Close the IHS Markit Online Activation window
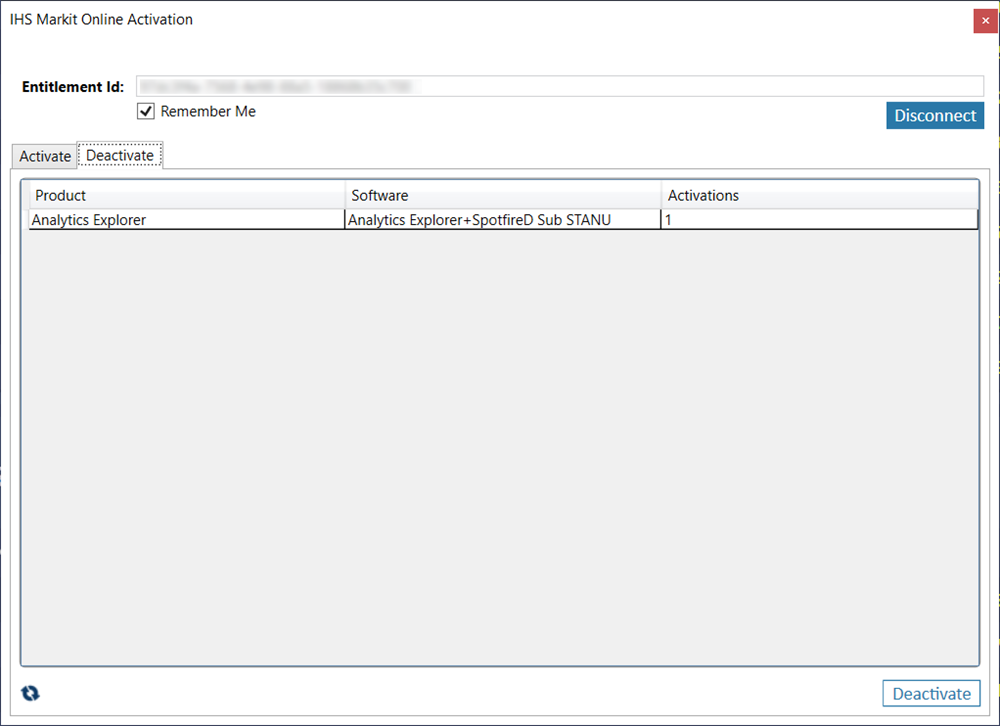Image resolution: width=1000 pixels, height=726 pixels. (985, 20)
